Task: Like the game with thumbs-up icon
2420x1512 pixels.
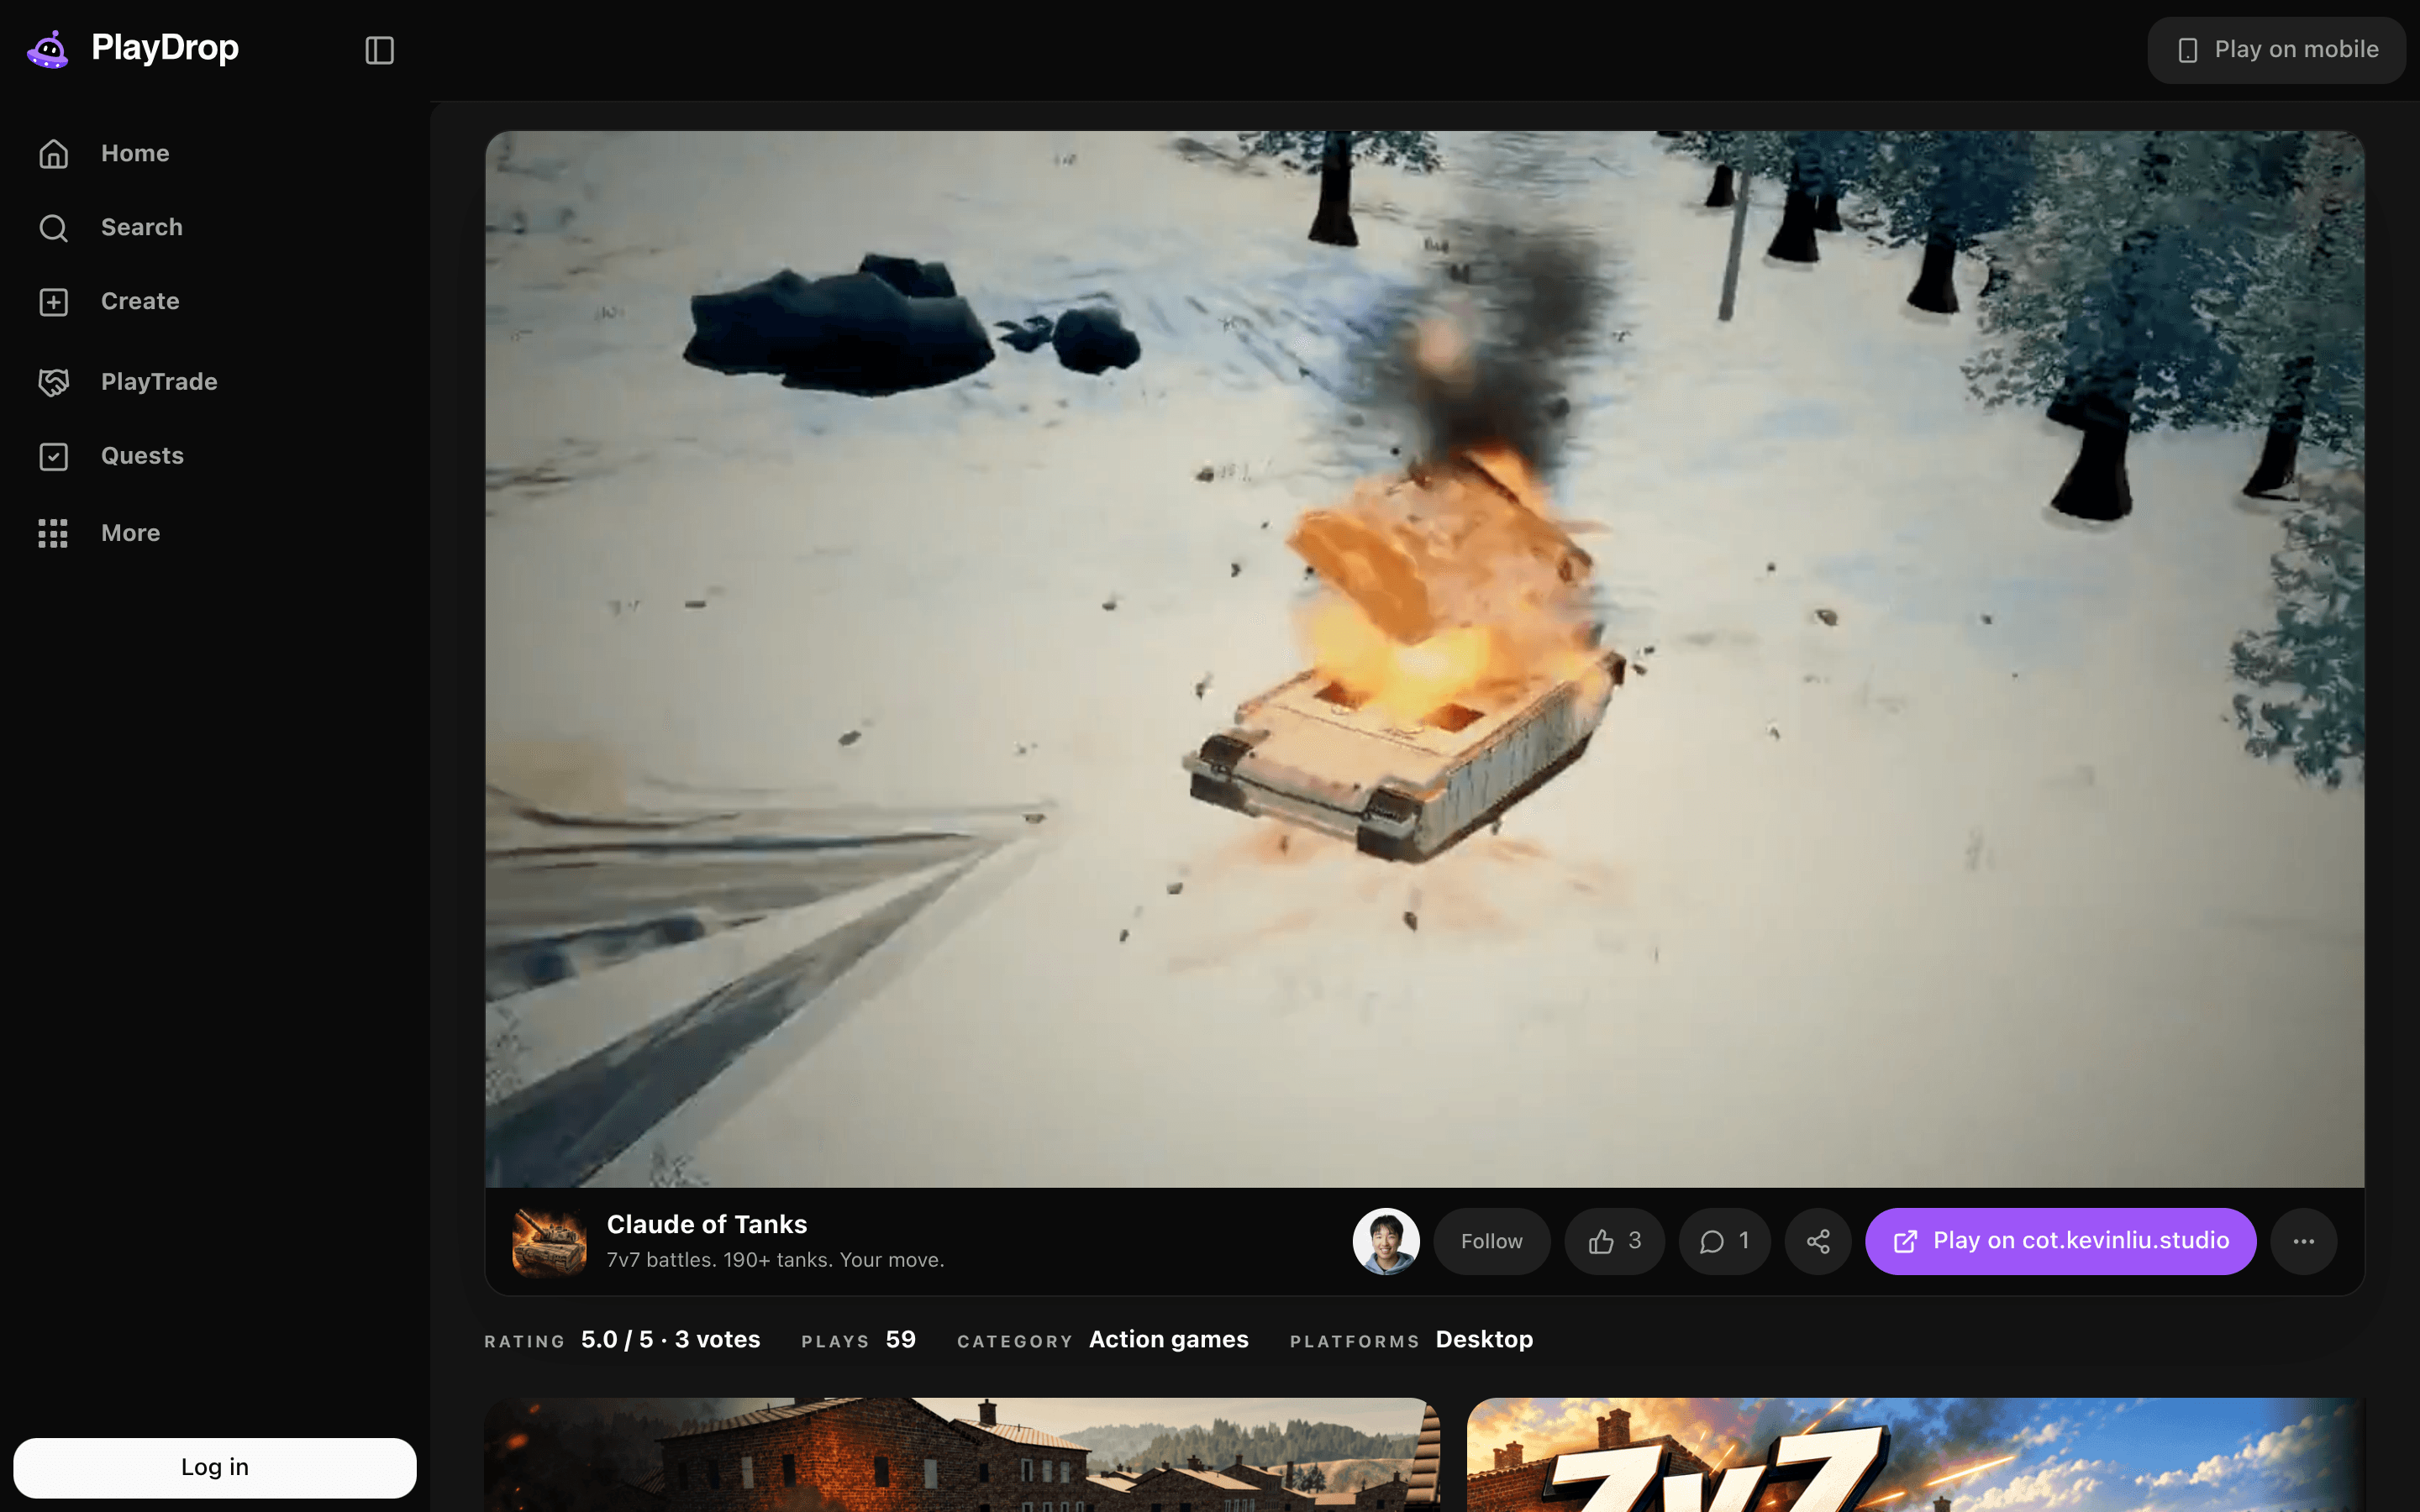Action: click(x=1614, y=1241)
